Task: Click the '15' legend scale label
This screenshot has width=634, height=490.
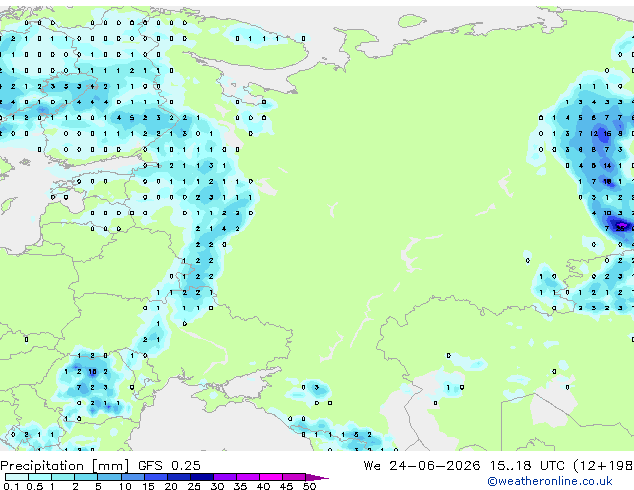Action: point(148,486)
